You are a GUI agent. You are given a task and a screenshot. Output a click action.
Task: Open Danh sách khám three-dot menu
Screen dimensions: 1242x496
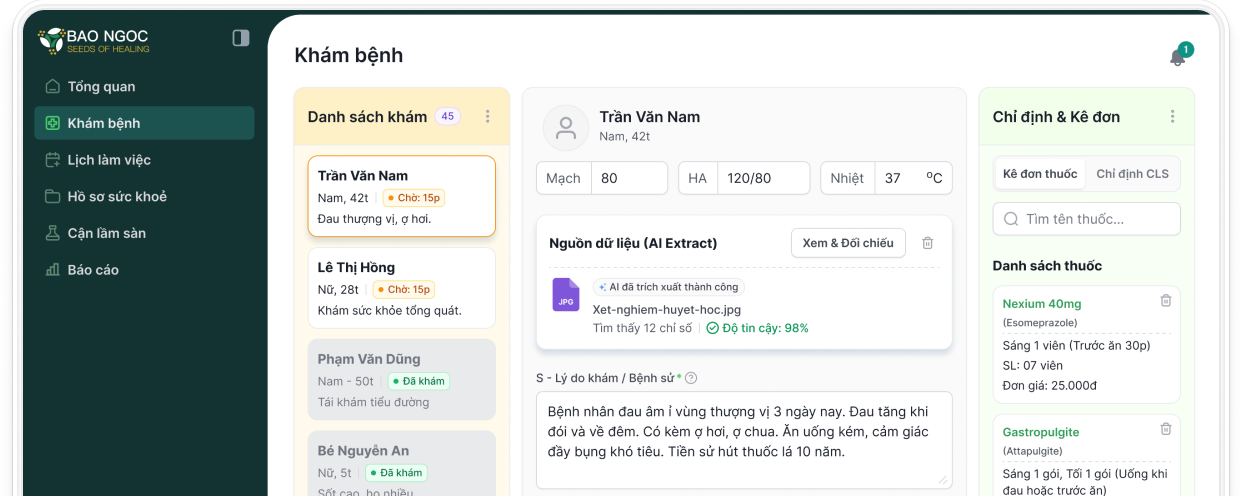488,117
